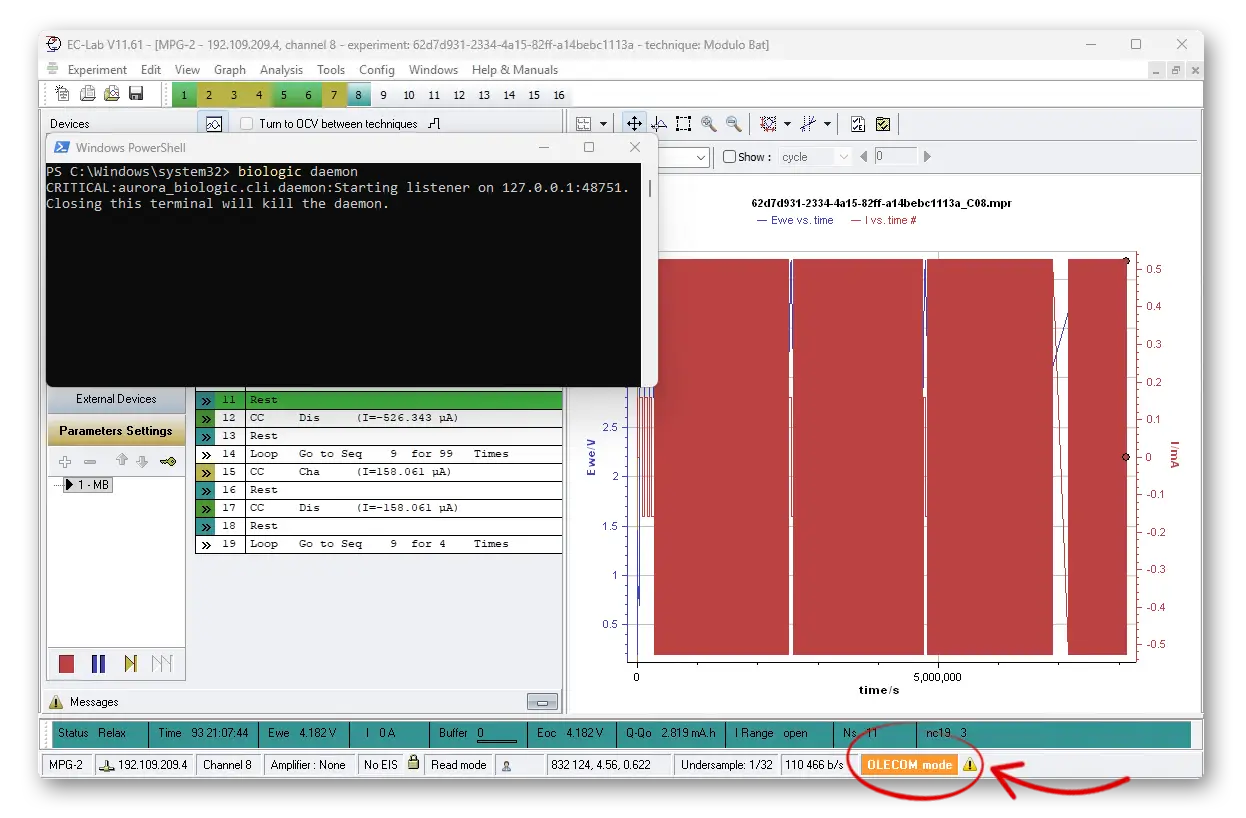This screenshot has width=1246, height=818.
Task: Toggle the arrow marker on sequence row 17
Action: tap(206, 508)
